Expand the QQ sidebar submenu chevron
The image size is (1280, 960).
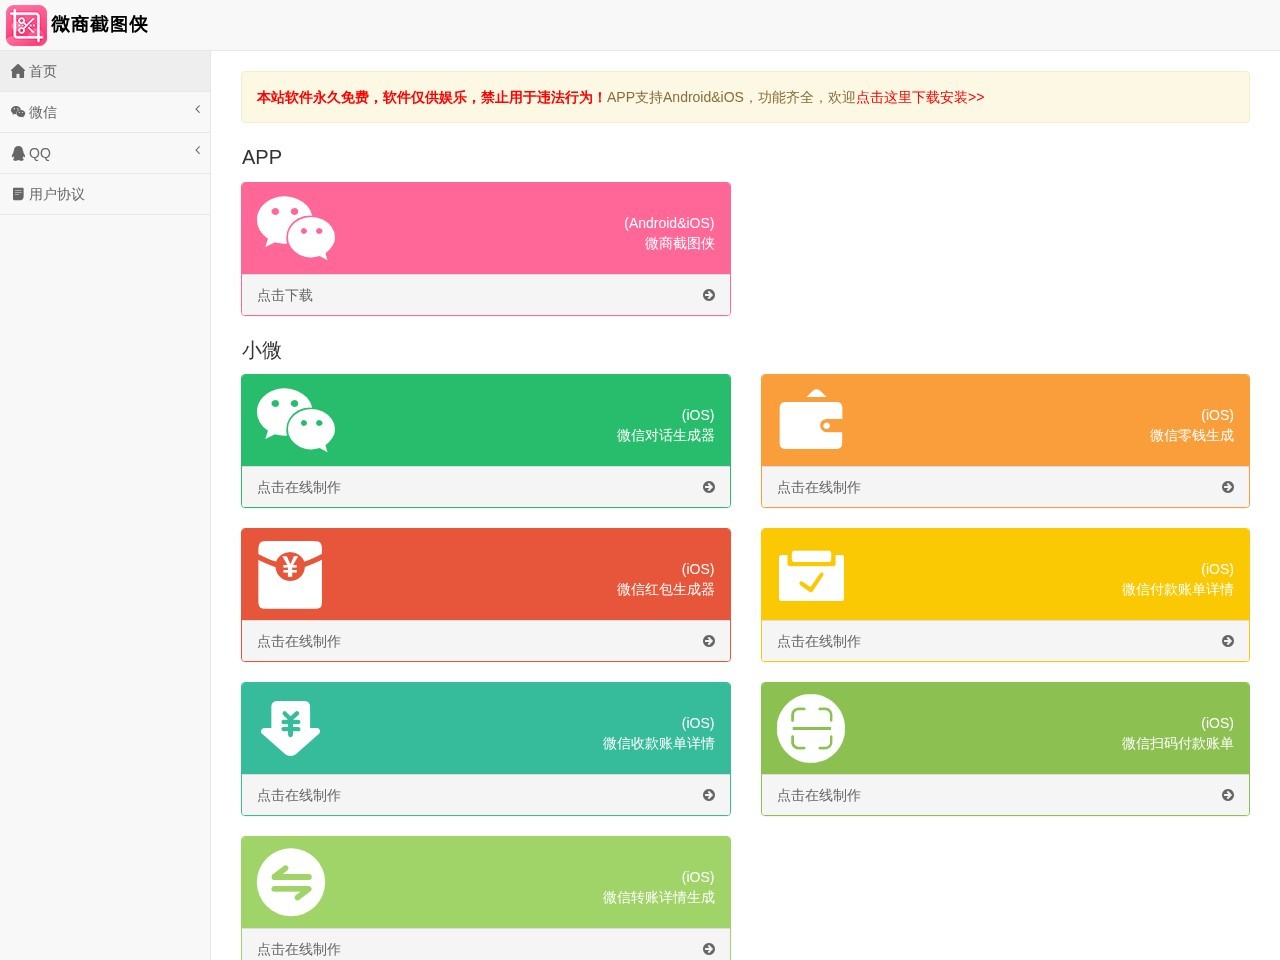pos(198,151)
